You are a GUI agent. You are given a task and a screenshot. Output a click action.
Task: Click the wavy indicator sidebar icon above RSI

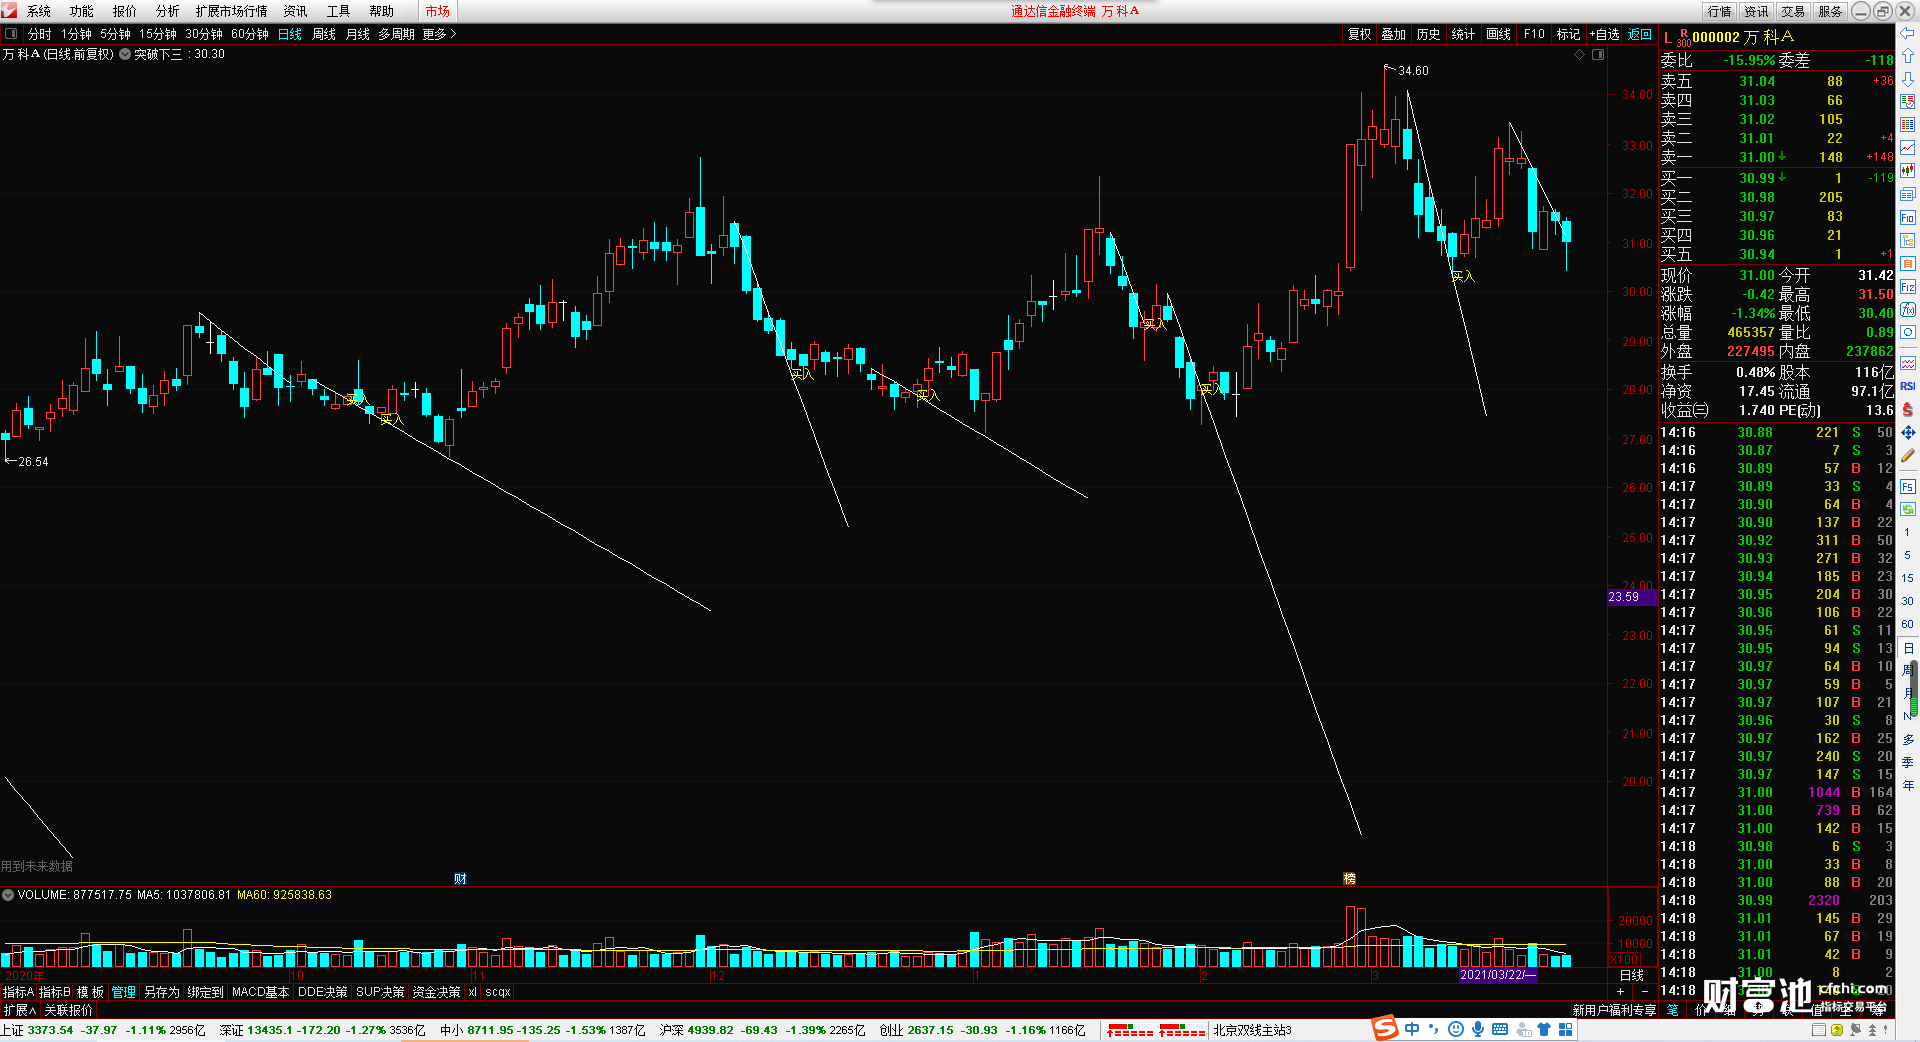click(1908, 363)
